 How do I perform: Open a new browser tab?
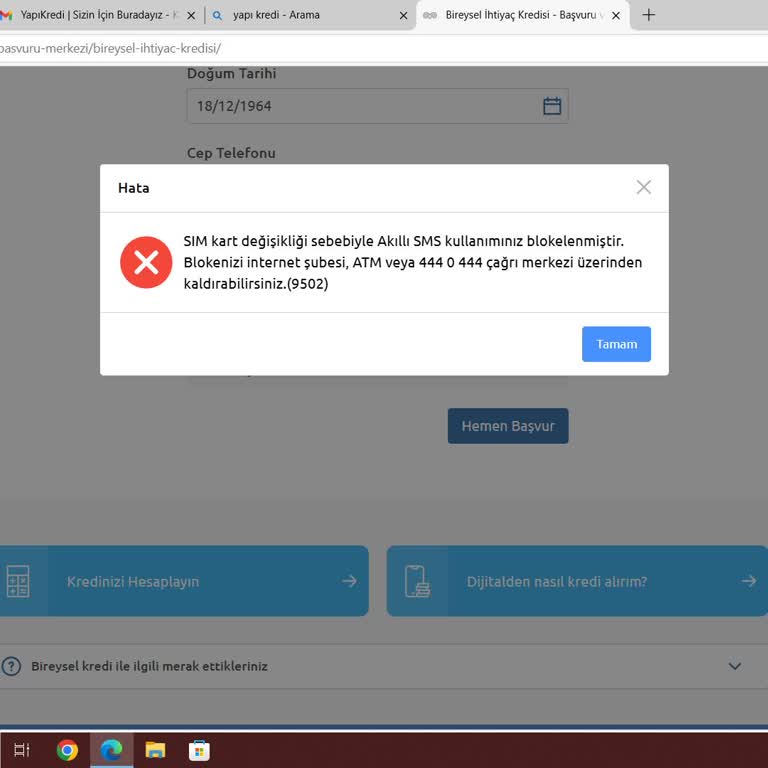[x=648, y=15]
